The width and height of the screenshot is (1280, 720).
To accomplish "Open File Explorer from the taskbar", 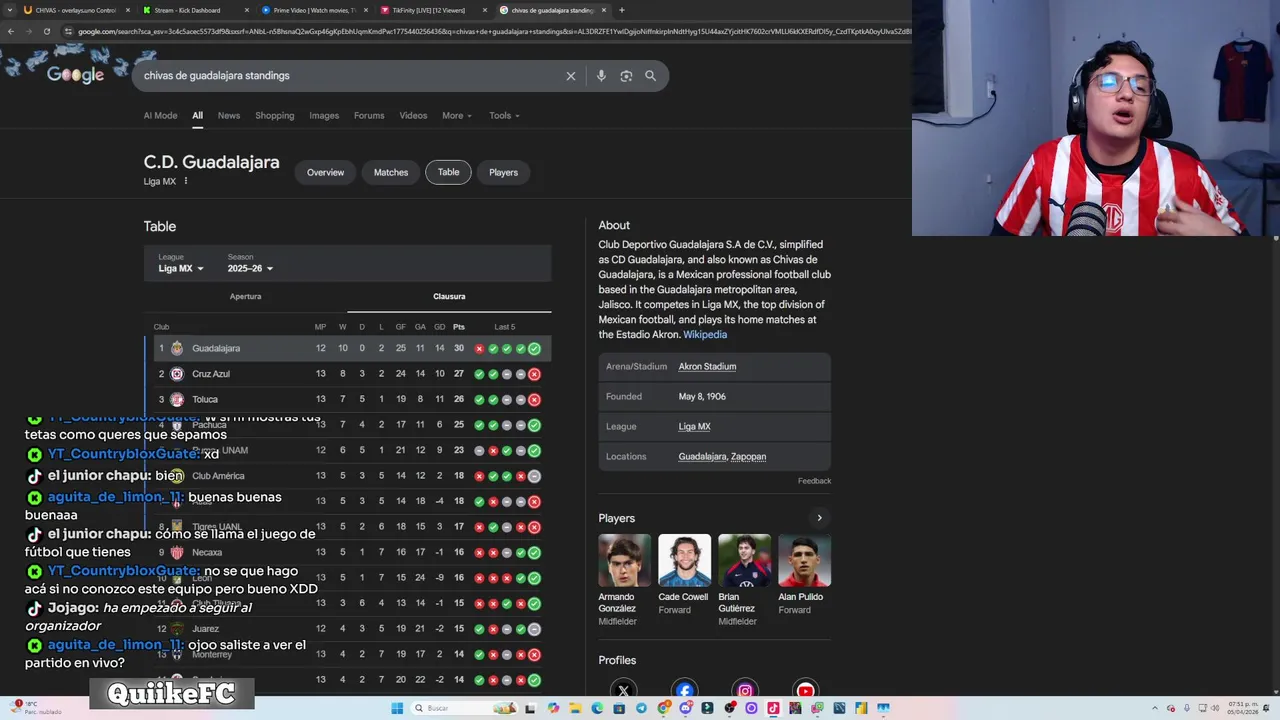I will 575,708.
